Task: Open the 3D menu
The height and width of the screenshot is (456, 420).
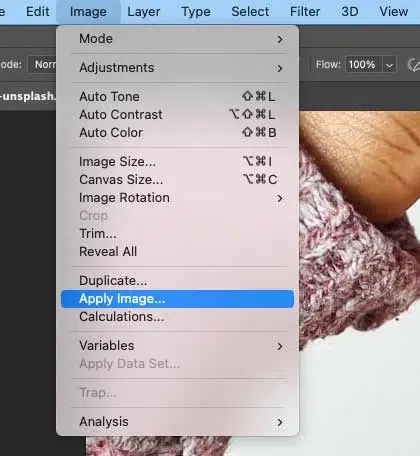Action: 350,12
